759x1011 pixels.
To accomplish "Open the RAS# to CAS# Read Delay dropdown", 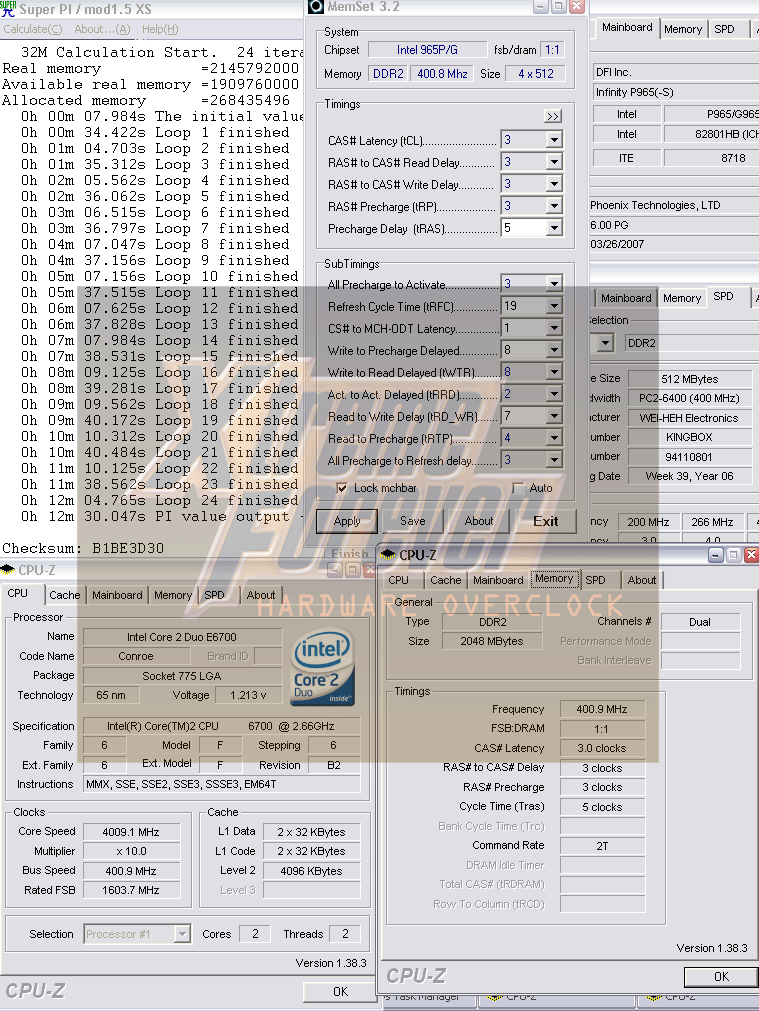I will (x=554, y=162).
